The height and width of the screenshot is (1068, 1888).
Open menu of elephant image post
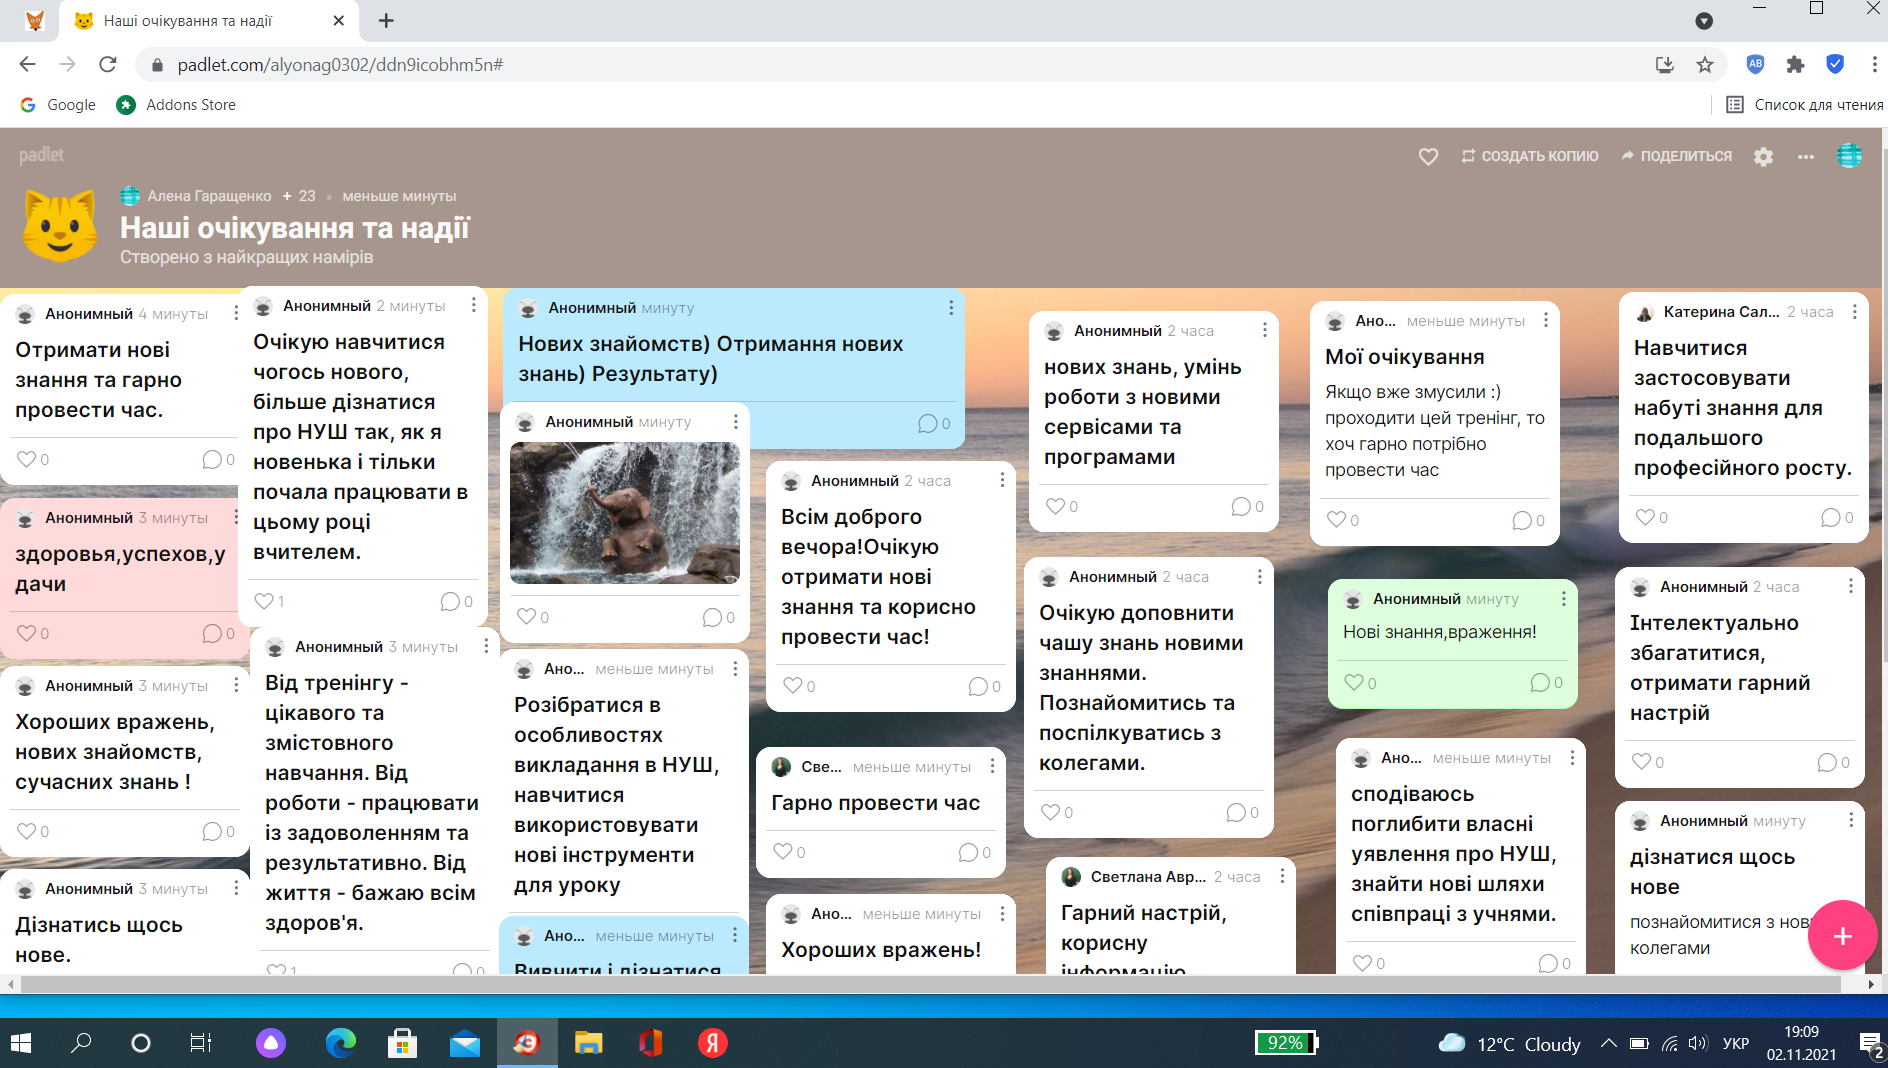[736, 421]
